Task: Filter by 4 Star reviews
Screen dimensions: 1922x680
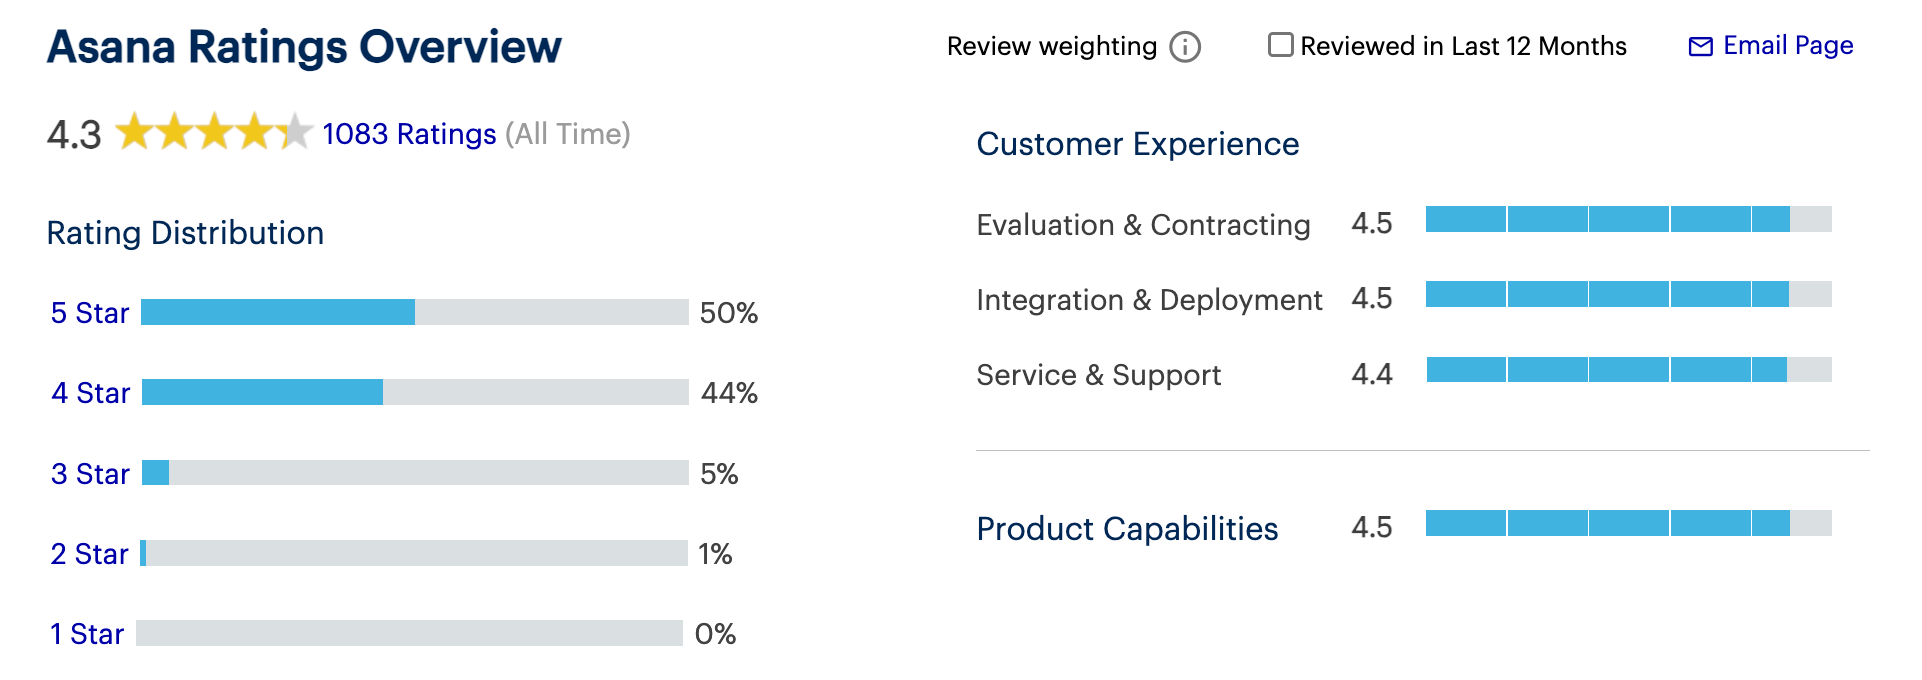Action: click(90, 393)
